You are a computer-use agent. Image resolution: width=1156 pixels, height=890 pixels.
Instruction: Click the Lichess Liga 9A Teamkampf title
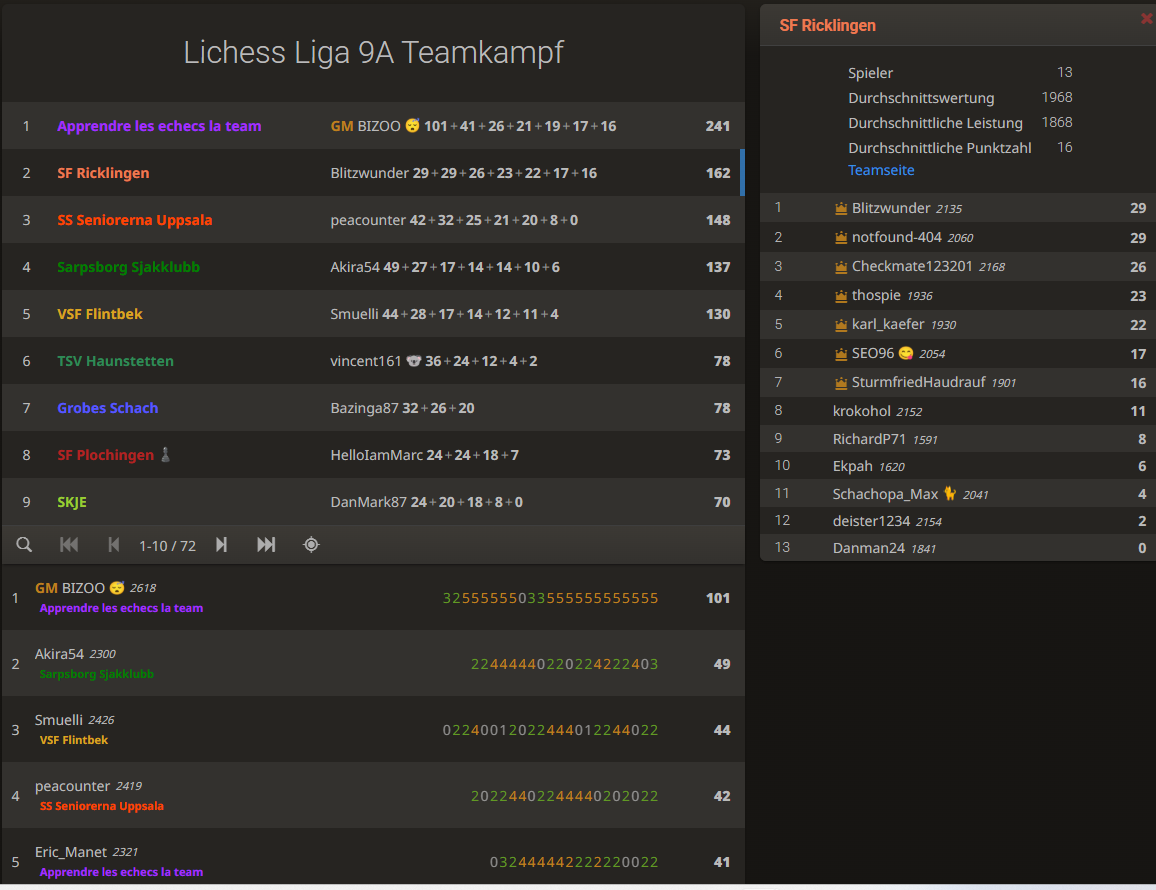(373, 52)
